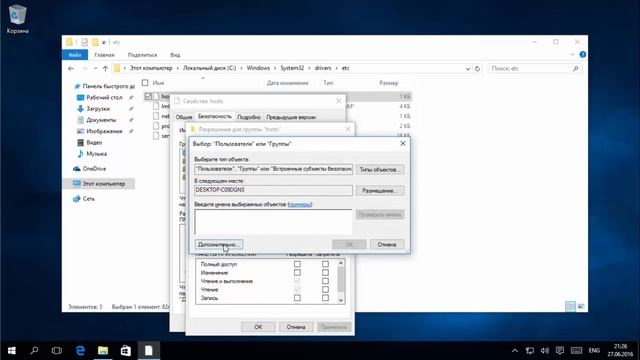Open the Store taskbar icon

(x=126, y=351)
